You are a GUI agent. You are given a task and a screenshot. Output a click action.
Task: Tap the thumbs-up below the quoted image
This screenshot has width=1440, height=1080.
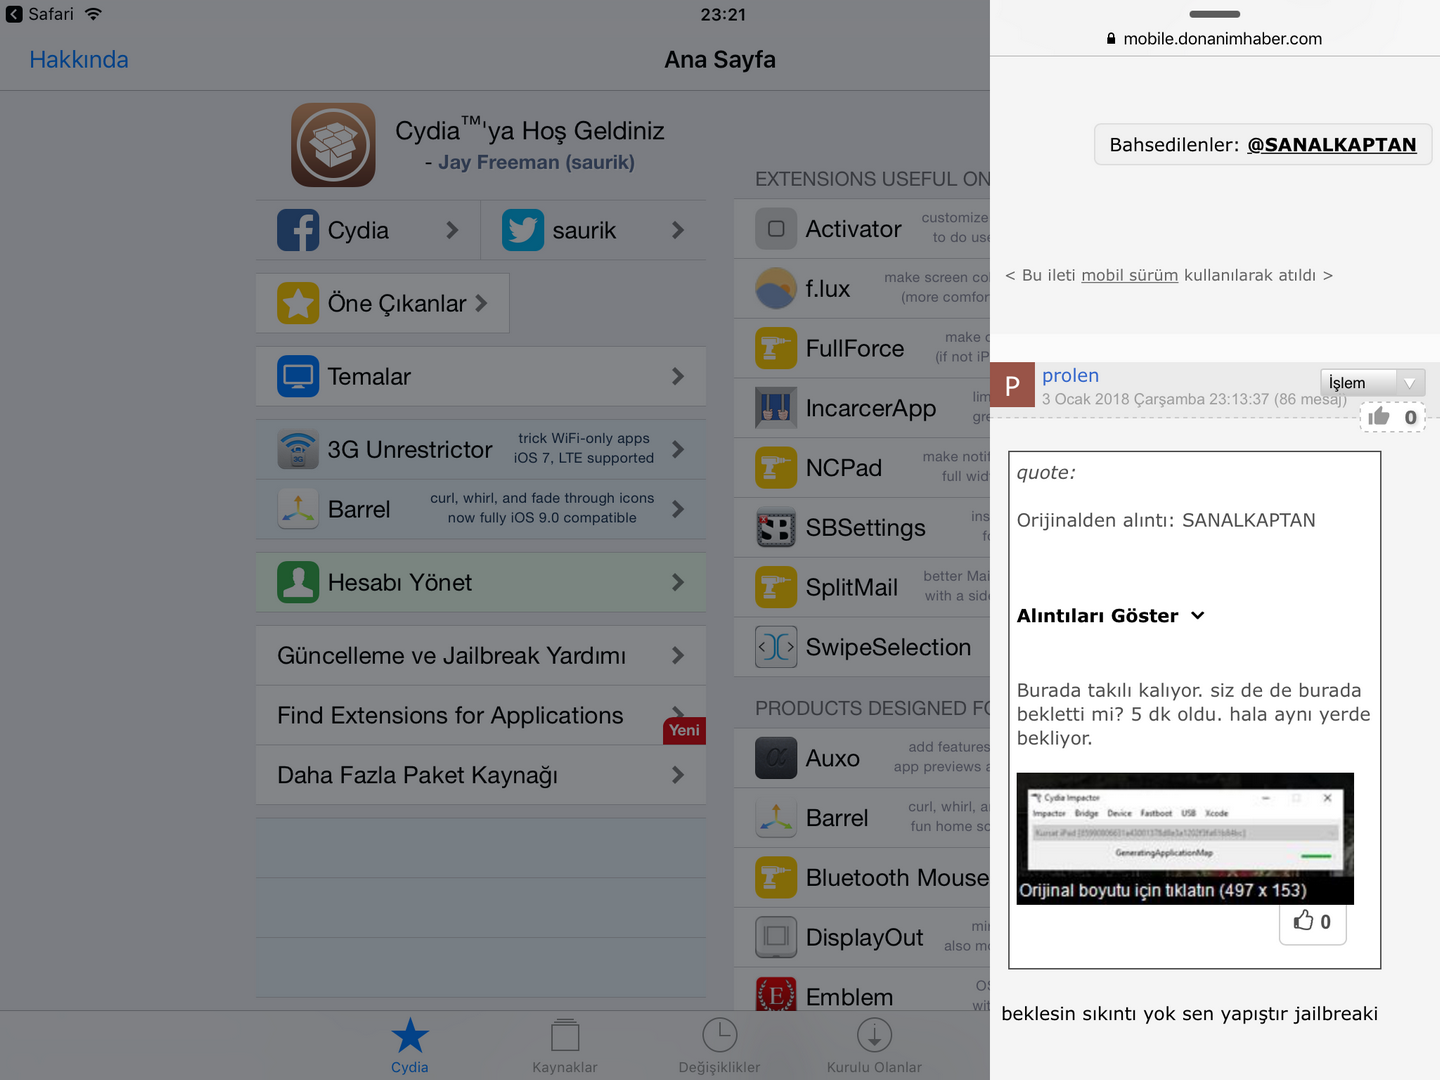[1304, 920]
